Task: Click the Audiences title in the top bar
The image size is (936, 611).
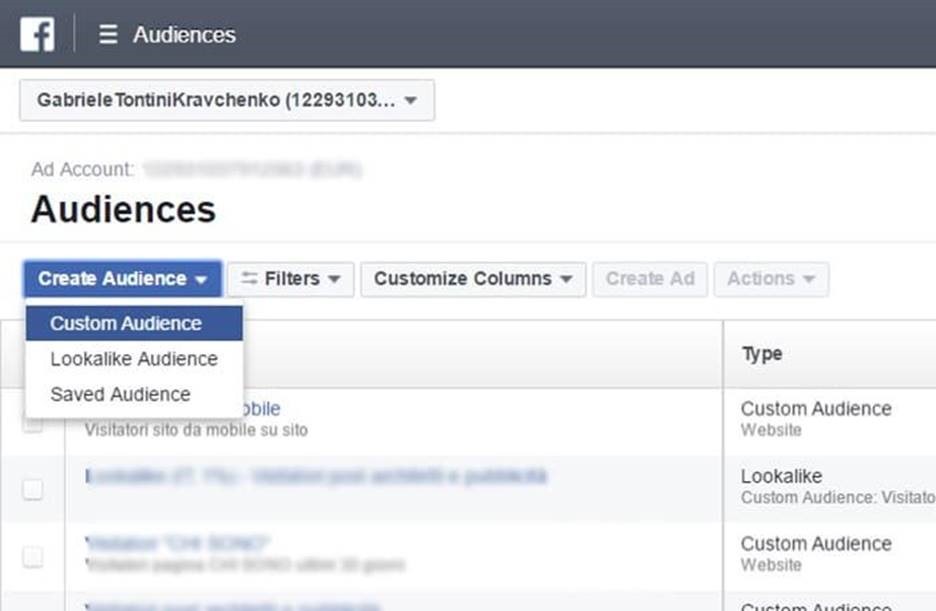Action: (184, 34)
